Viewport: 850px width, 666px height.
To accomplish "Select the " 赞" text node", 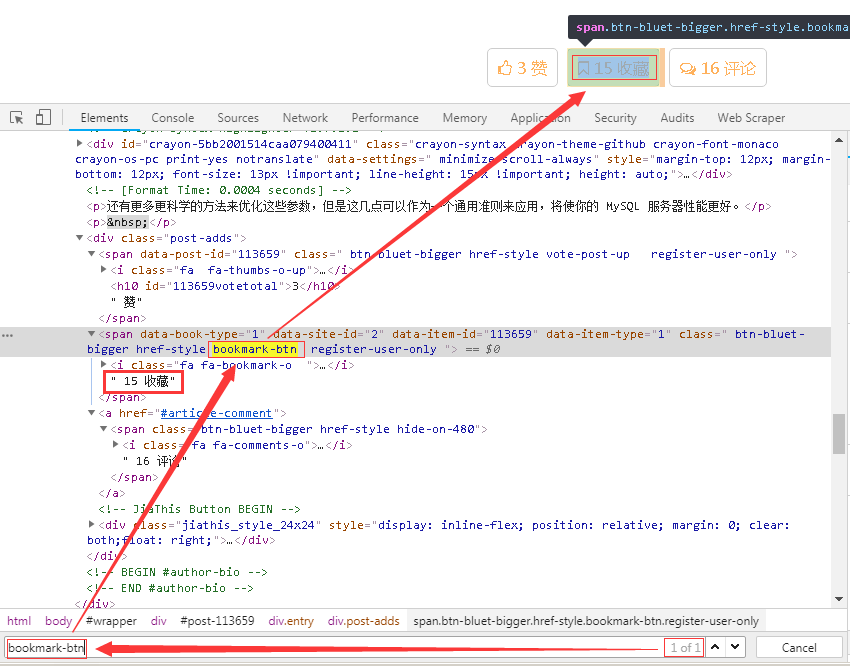I will tap(126, 302).
